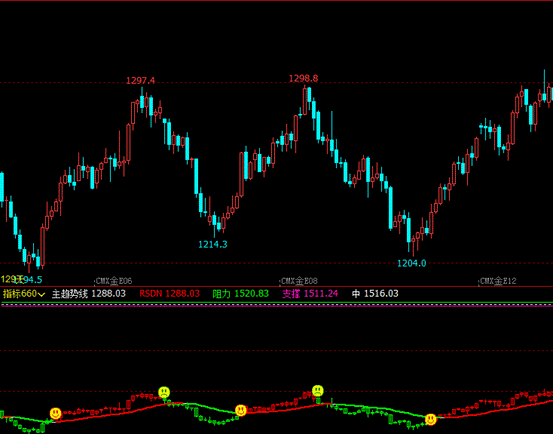Click the CMX金E06 contract marker
The width and height of the screenshot is (553, 434).
point(113,281)
